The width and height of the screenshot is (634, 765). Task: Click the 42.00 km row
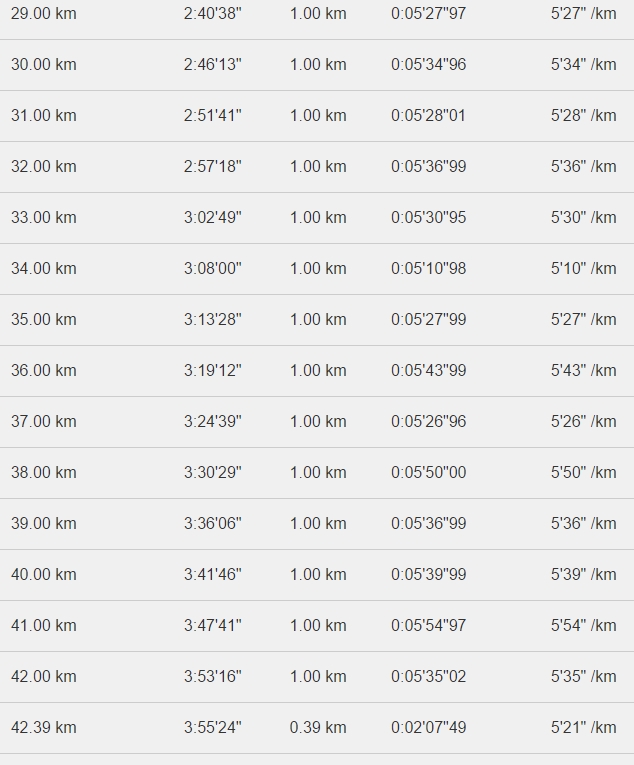click(317, 677)
